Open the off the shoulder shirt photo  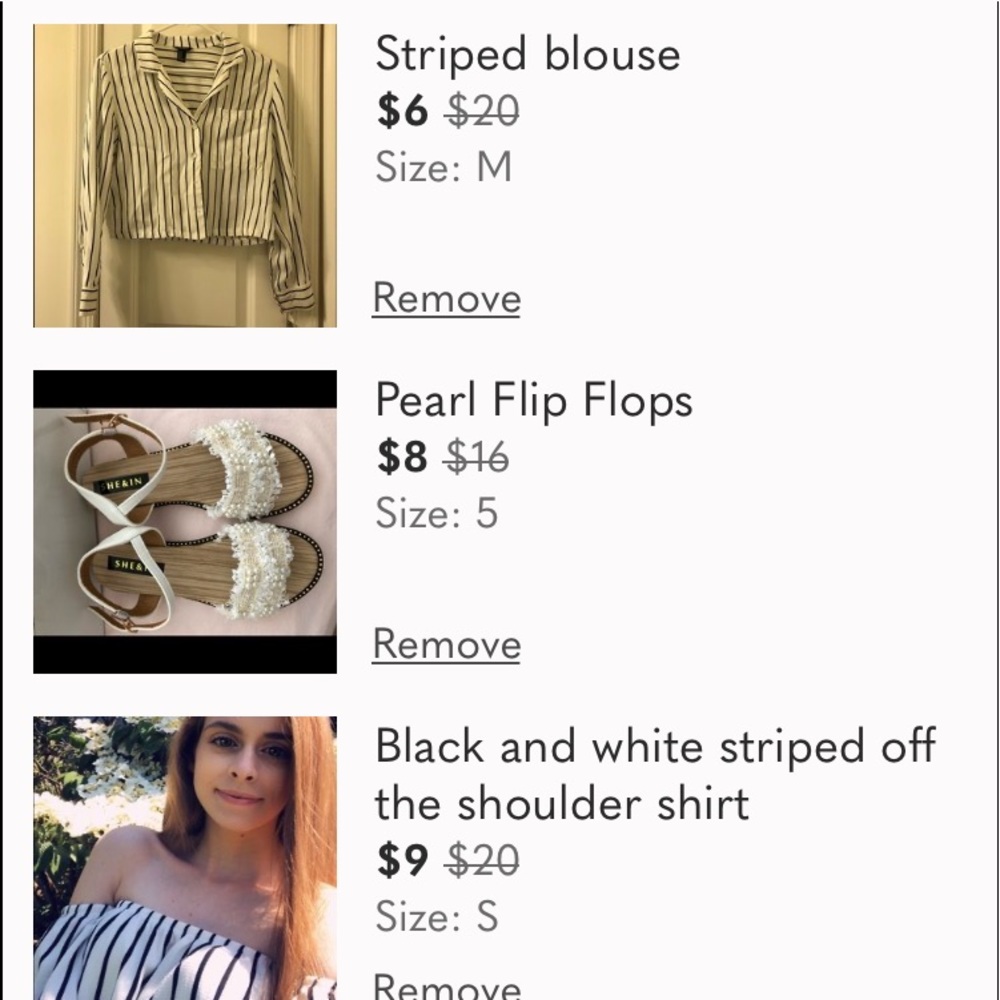185,857
